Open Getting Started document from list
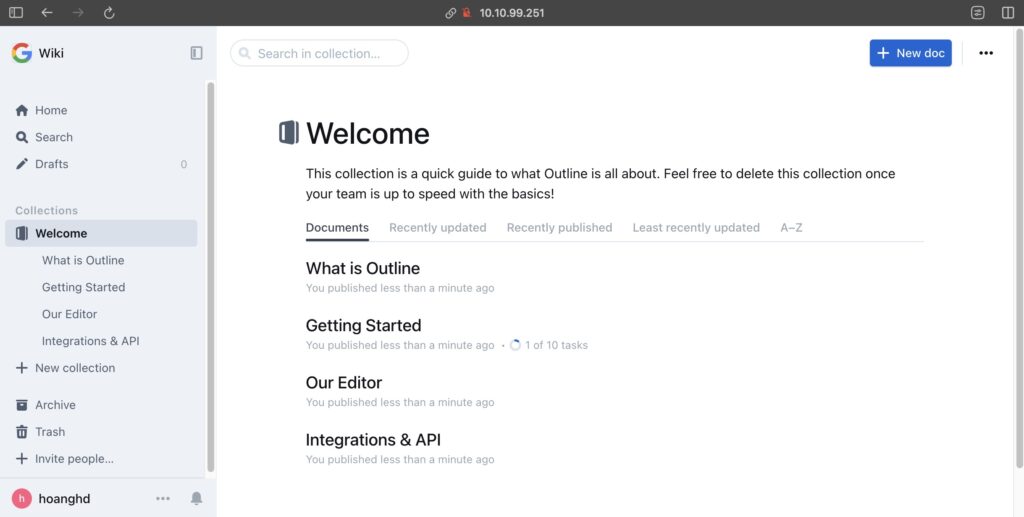 pos(363,325)
